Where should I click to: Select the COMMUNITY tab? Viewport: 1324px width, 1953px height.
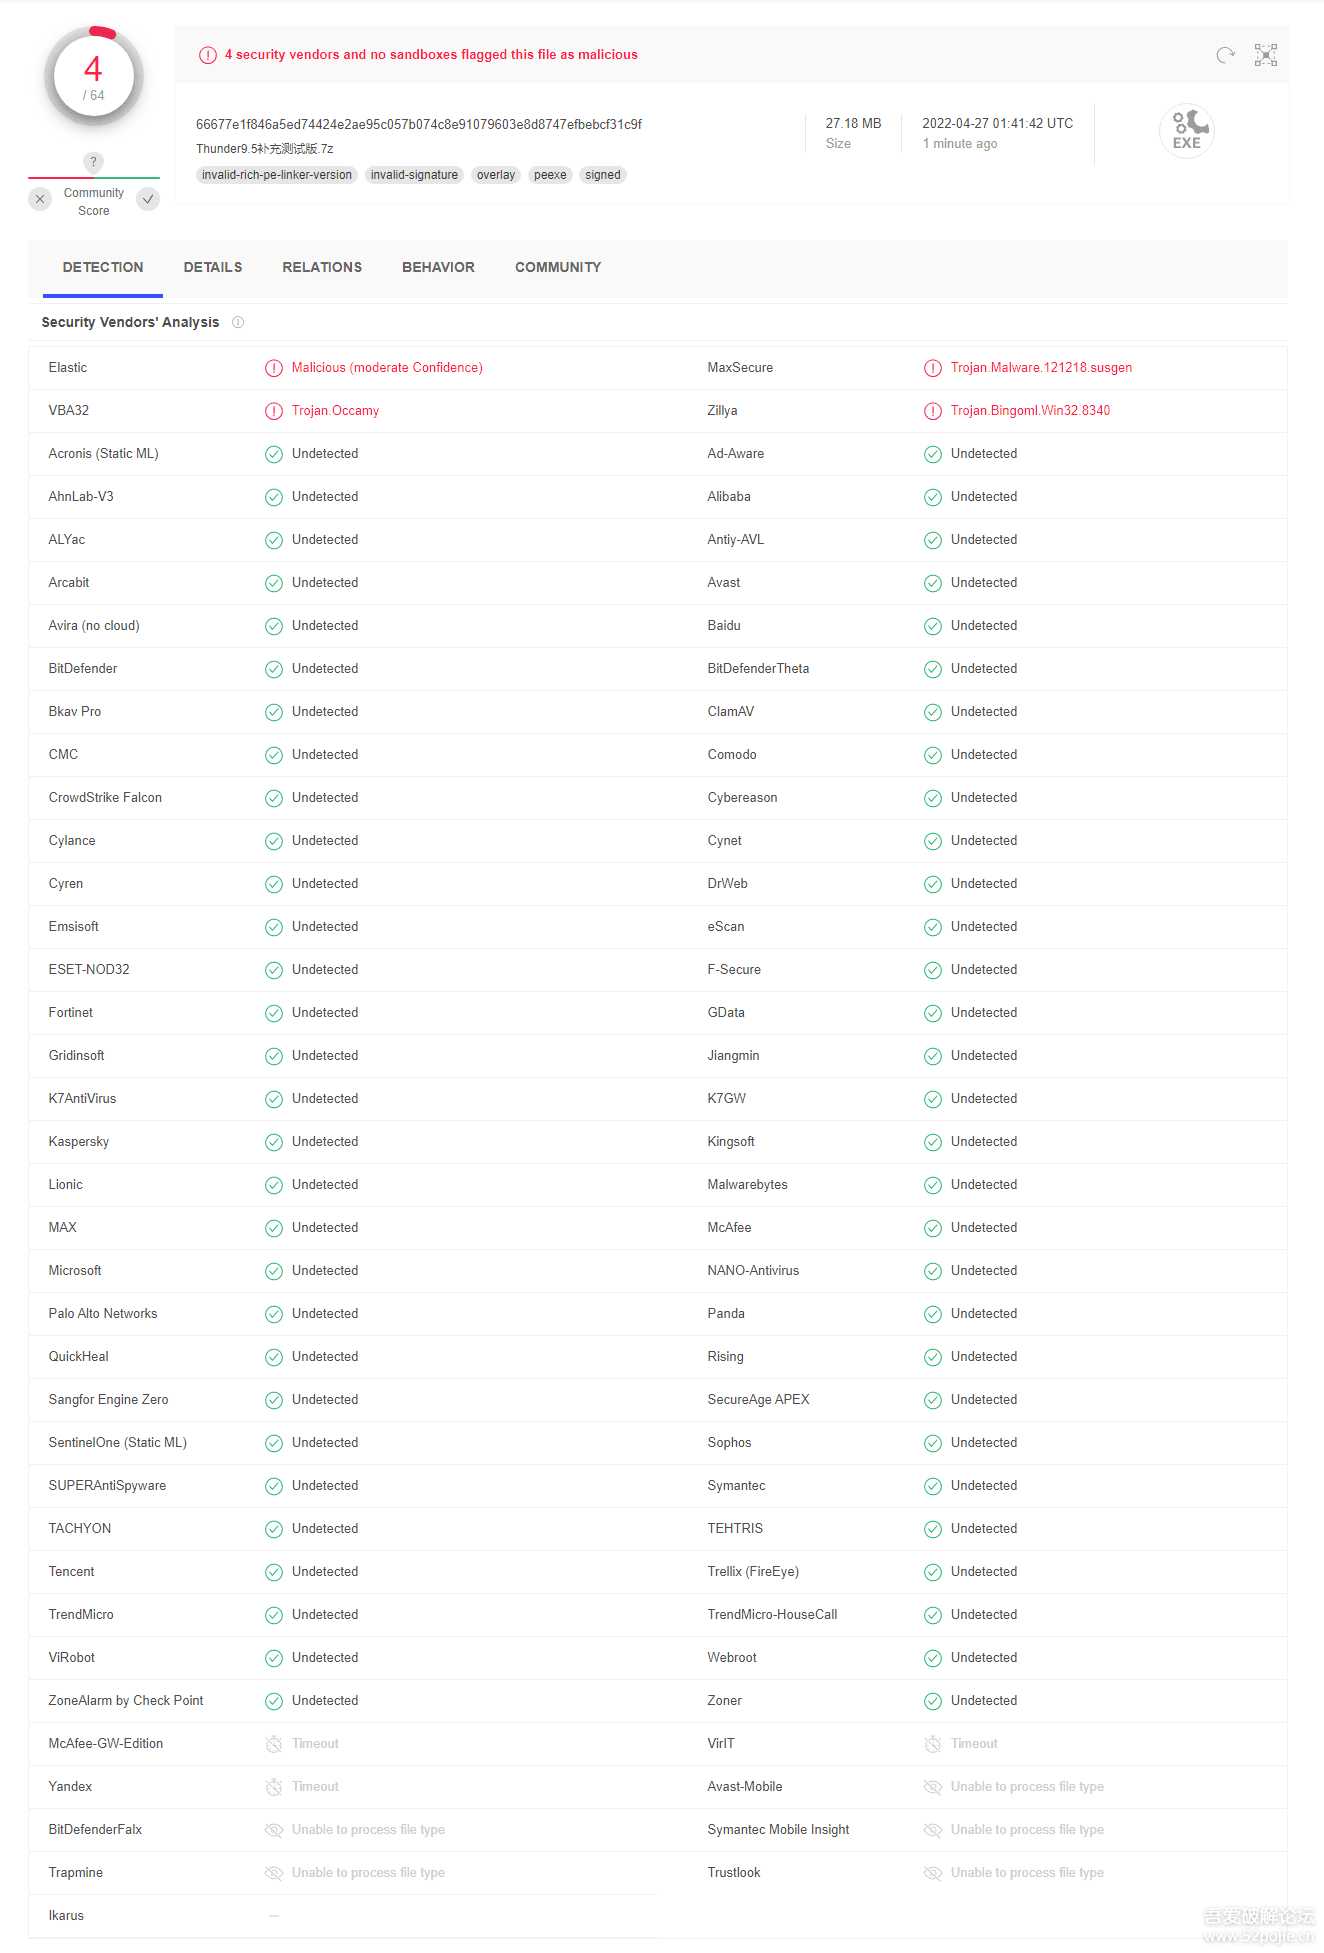(x=558, y=267)
